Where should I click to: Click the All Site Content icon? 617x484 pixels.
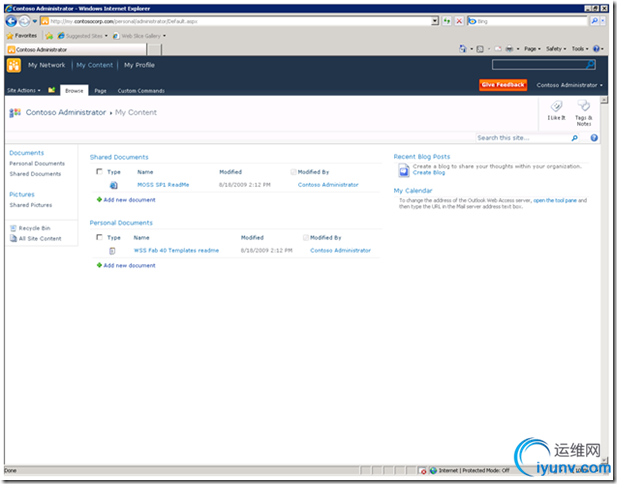(x=13, y=238)
